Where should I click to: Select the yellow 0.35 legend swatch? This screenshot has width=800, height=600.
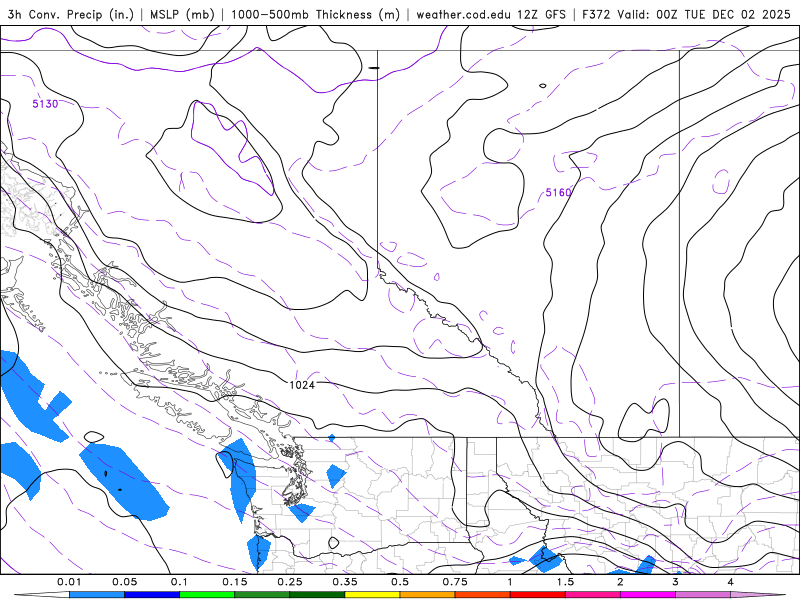click(x=372, y=595)
